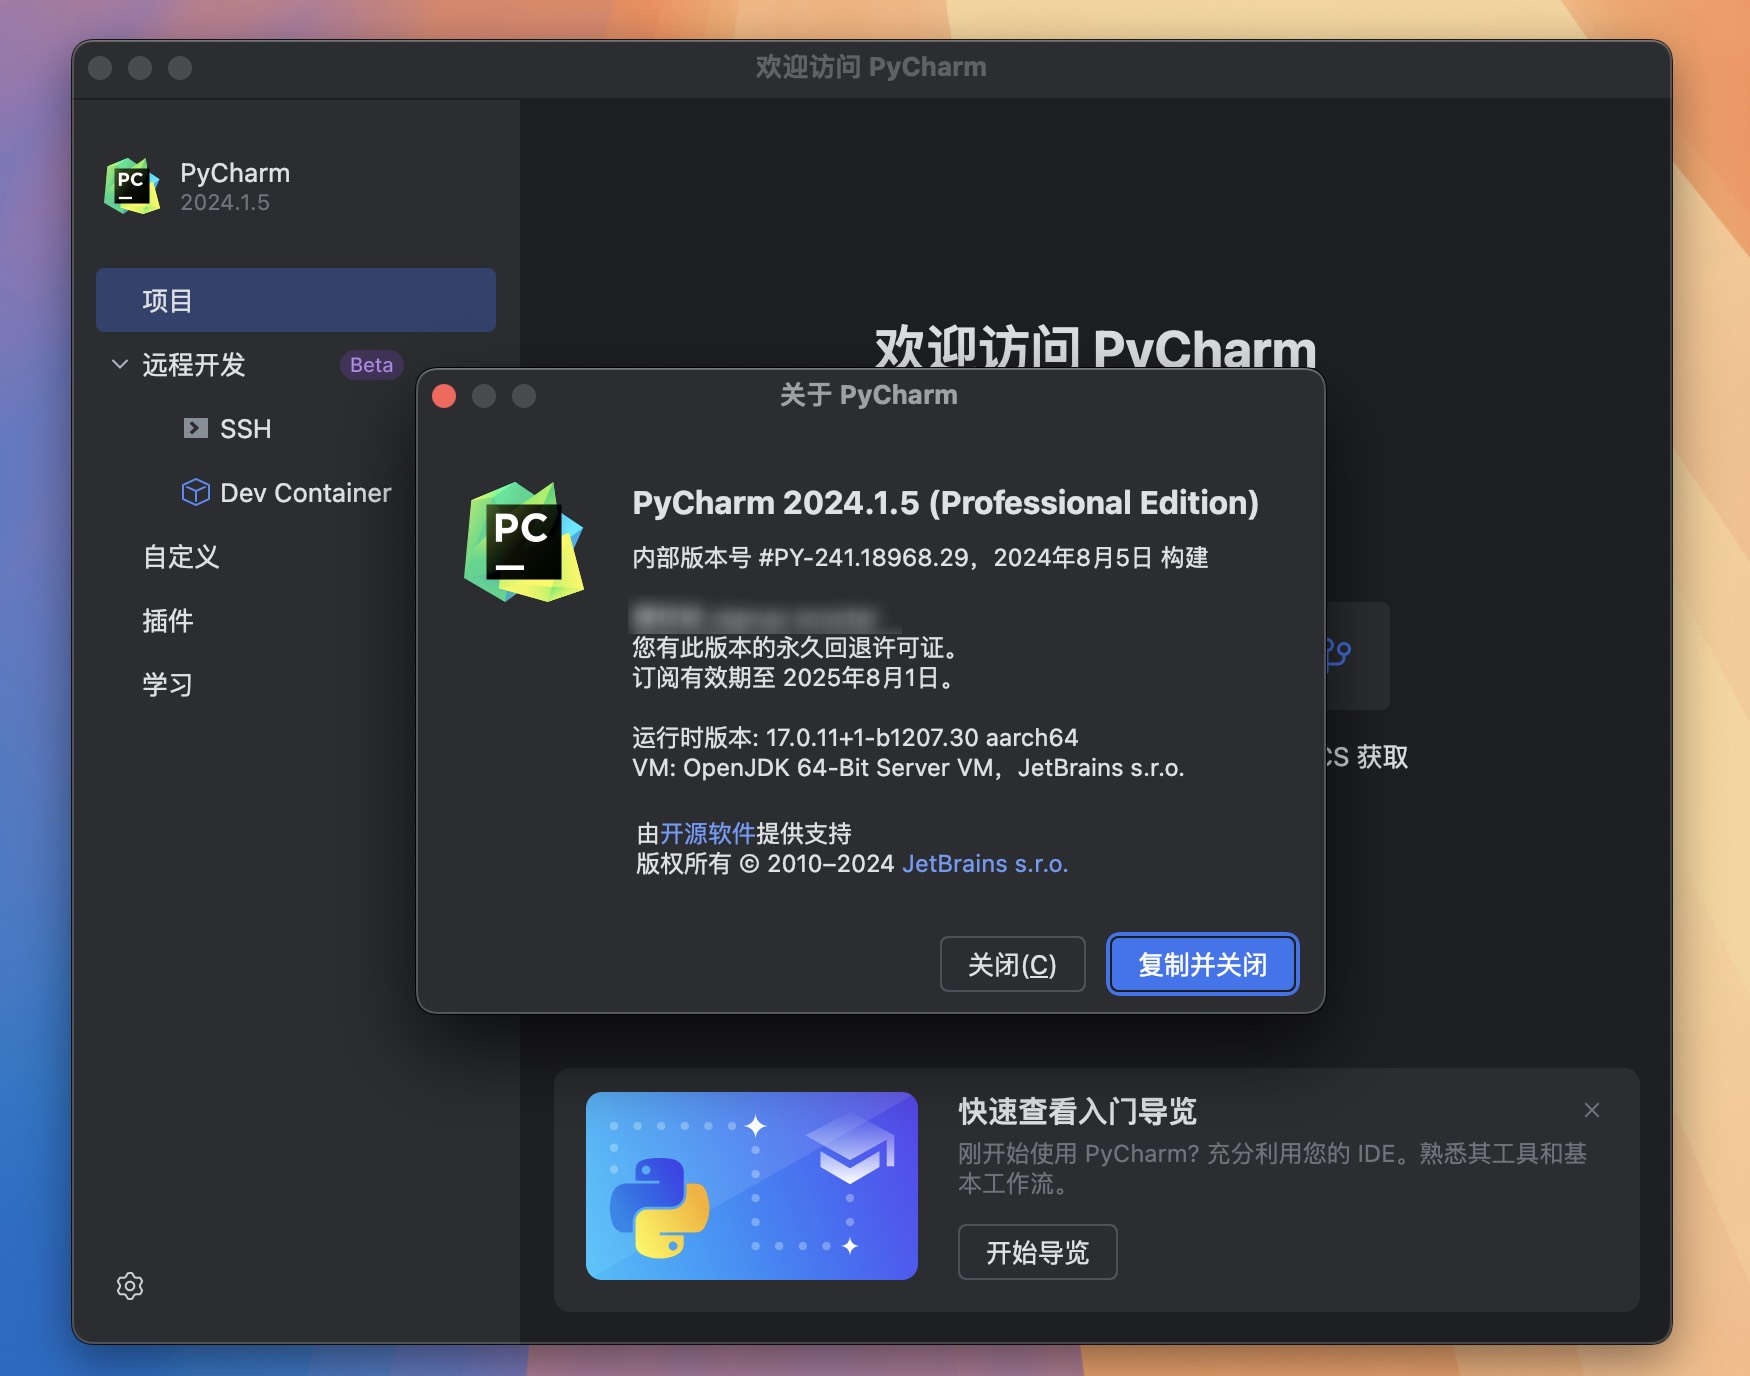The height and width of the screenshot is (1376, 1750).
Task: Click the Beta badge next to 远程开发
Action: click(371, 365)
